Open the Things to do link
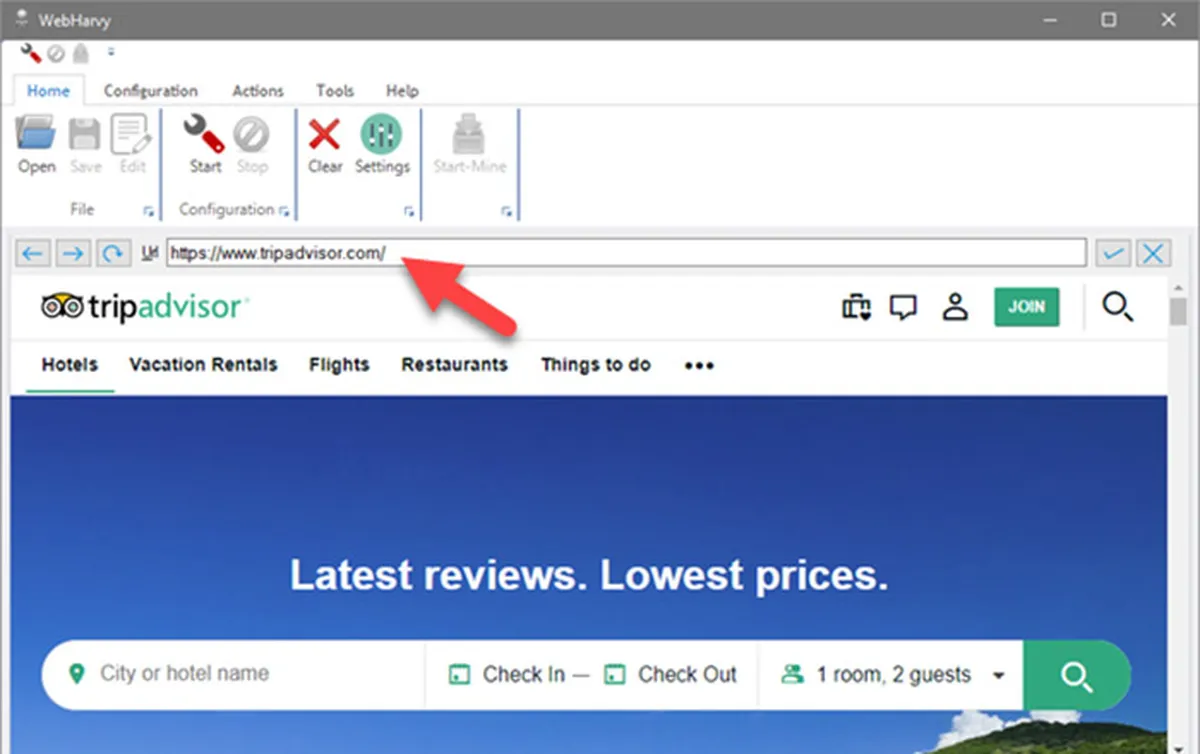 pyautogui.click(x=596, y=365)
